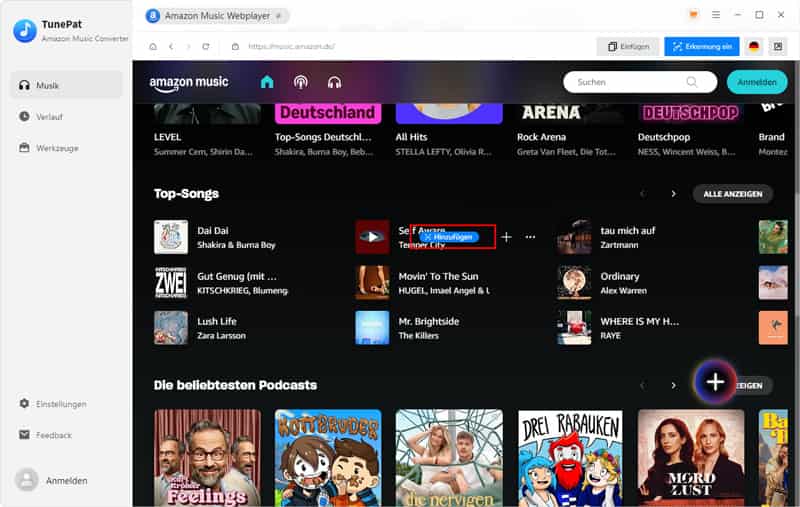Open the hamburger menu icon

tap(716, 15)
